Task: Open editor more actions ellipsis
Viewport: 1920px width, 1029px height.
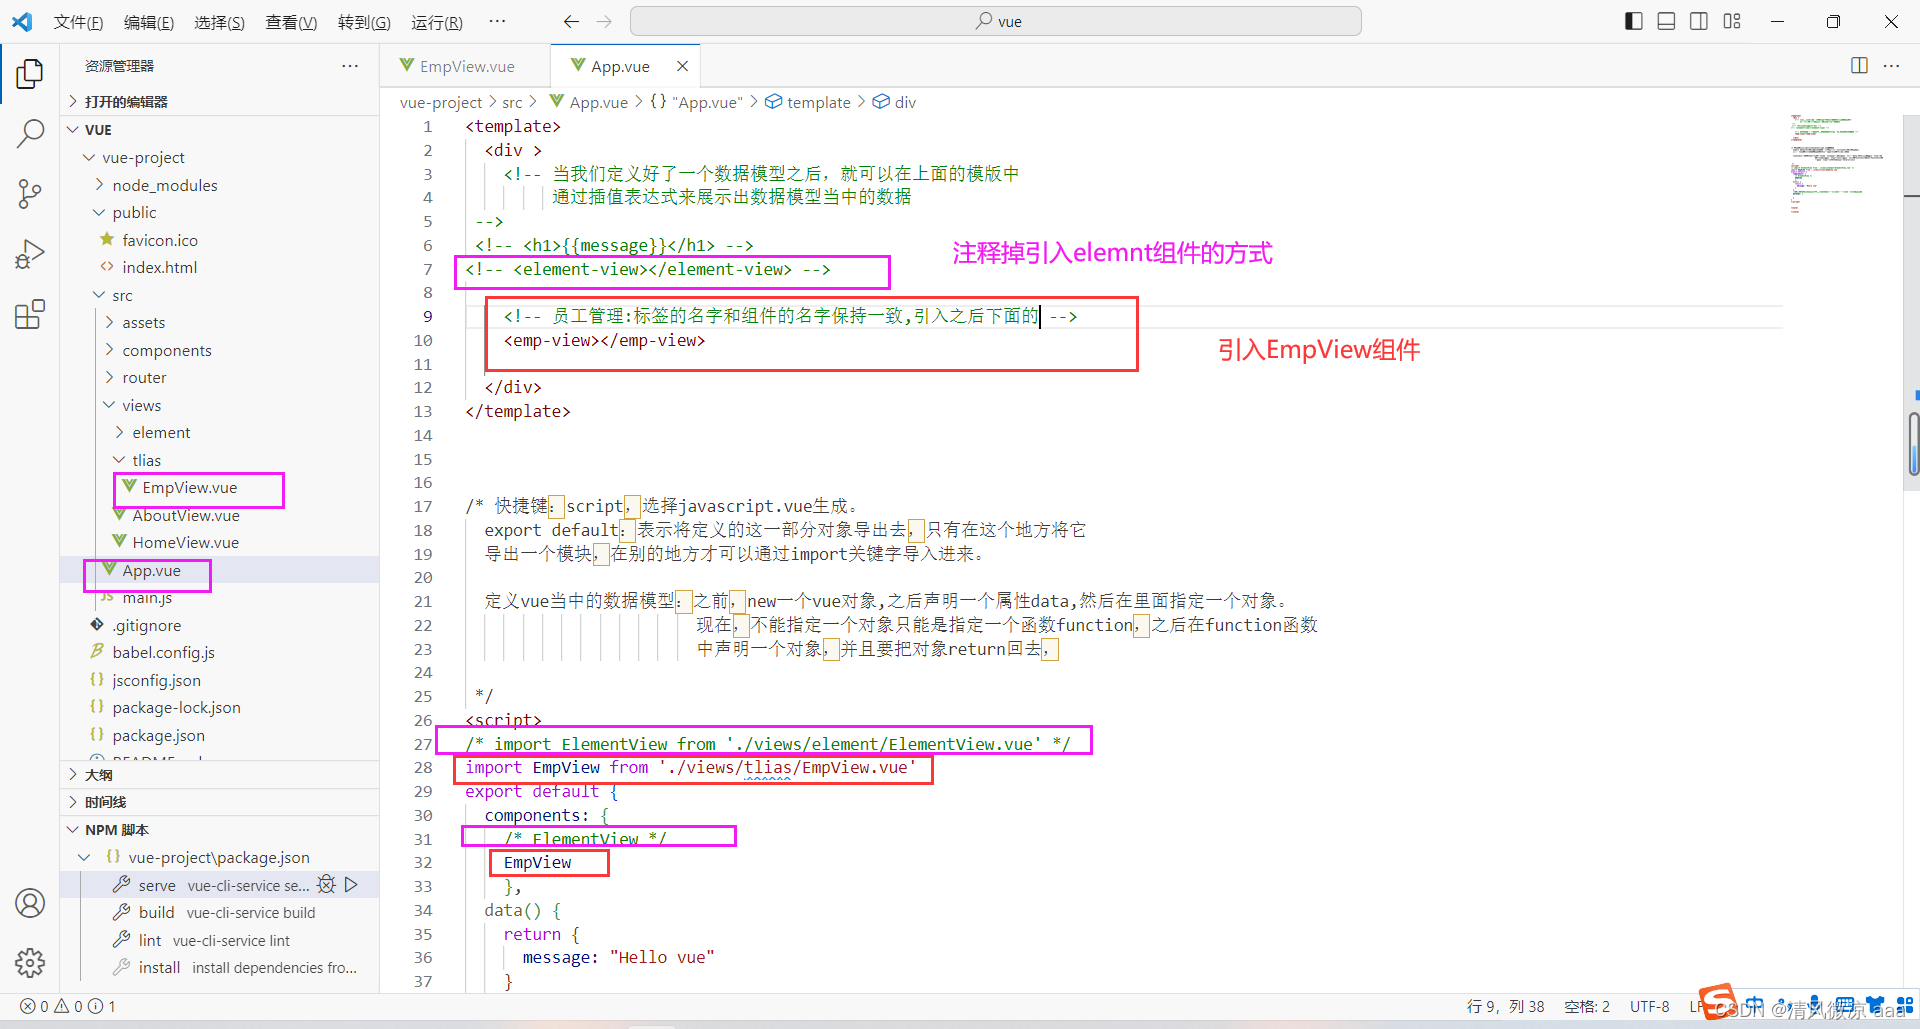Action: tap(1891, 65)
